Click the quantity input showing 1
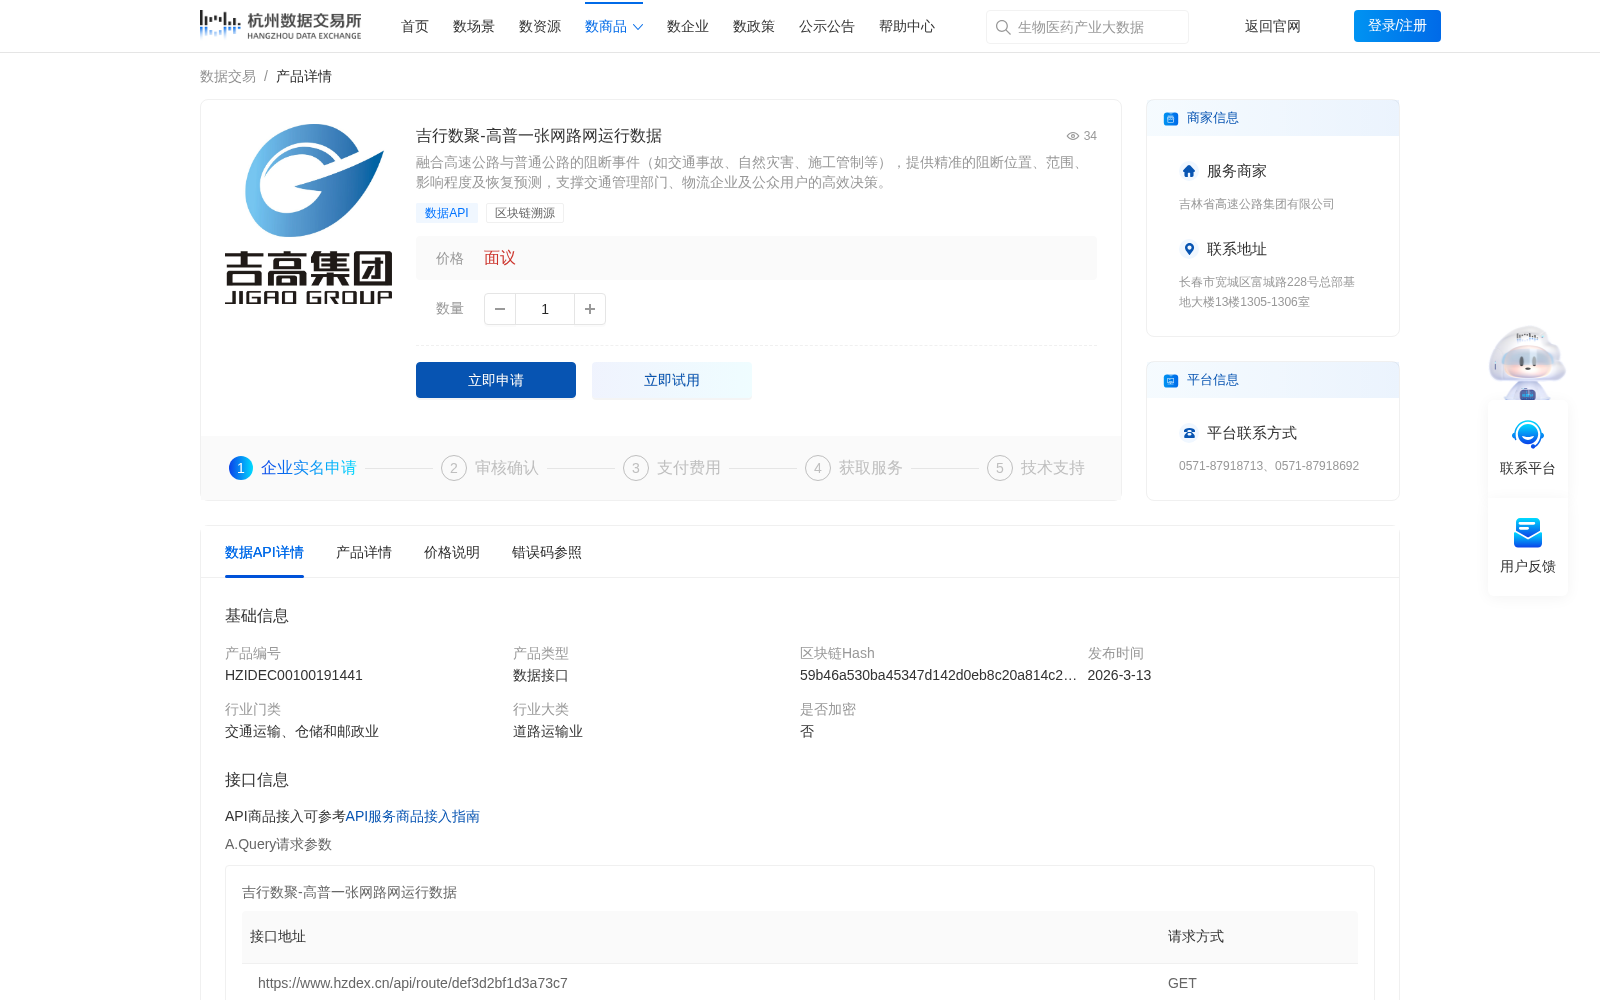 [545, 309]
